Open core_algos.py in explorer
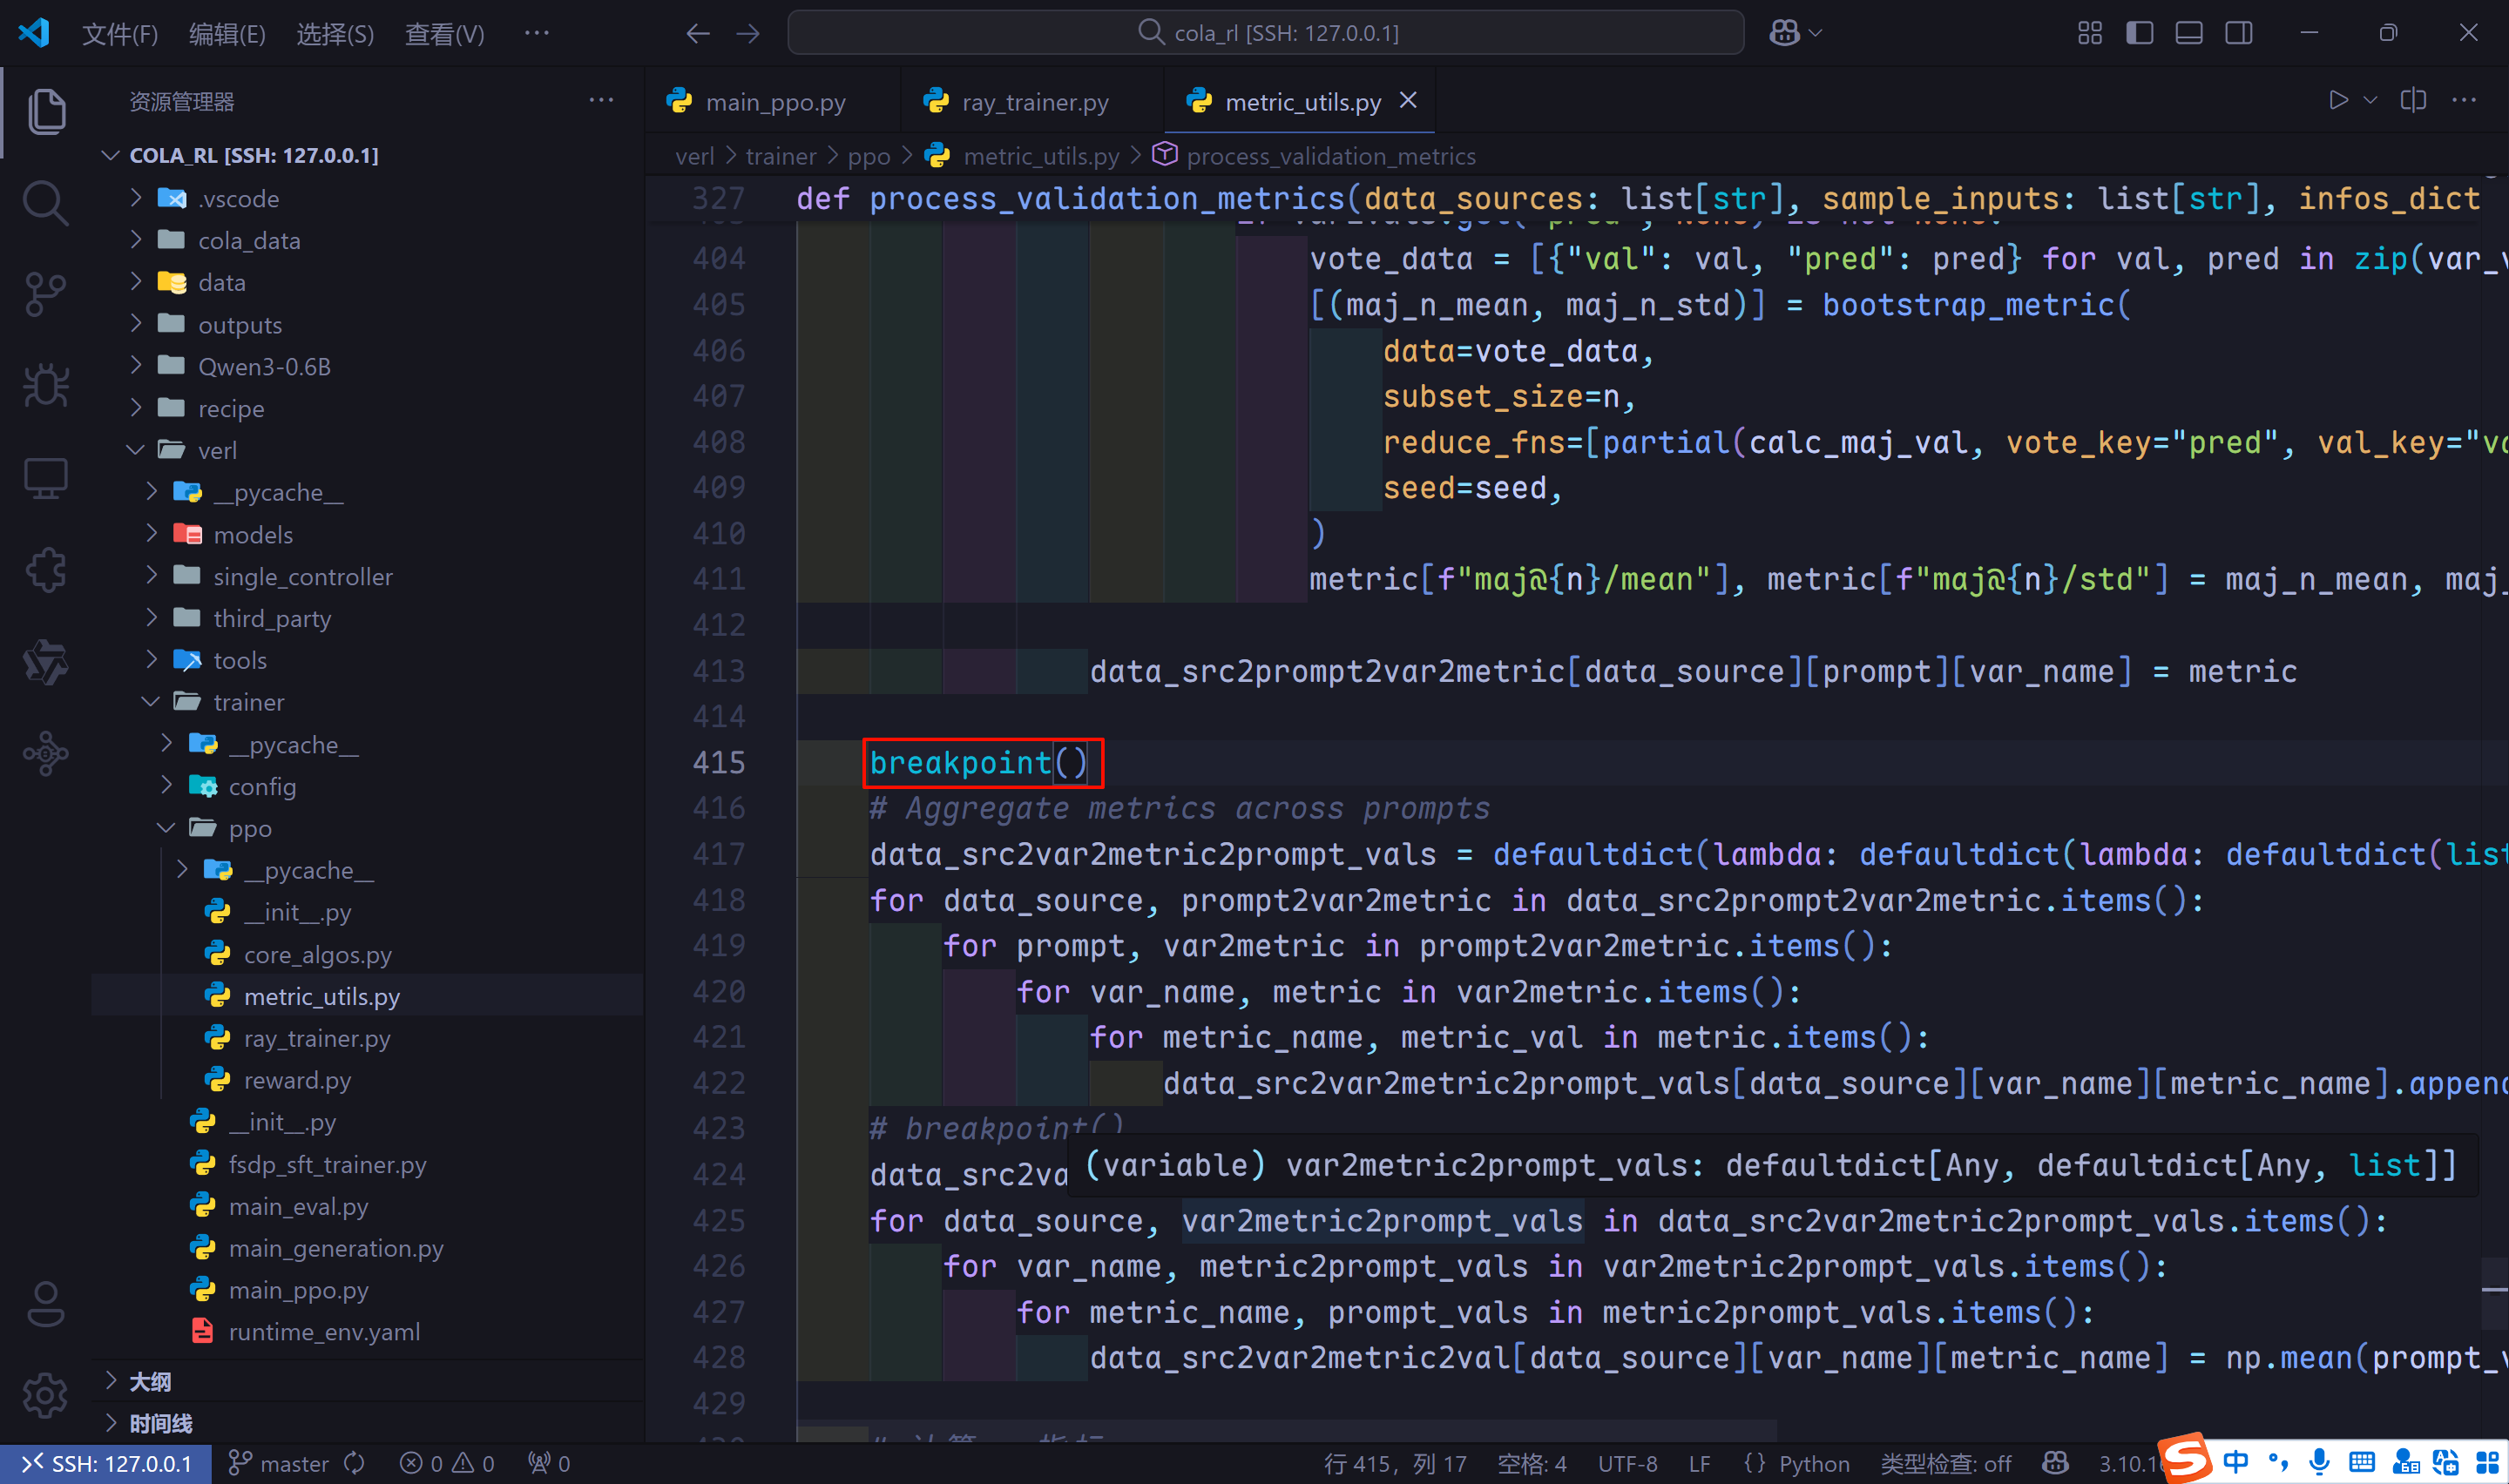2509x1484 pixels. click(x=317, y=954)
